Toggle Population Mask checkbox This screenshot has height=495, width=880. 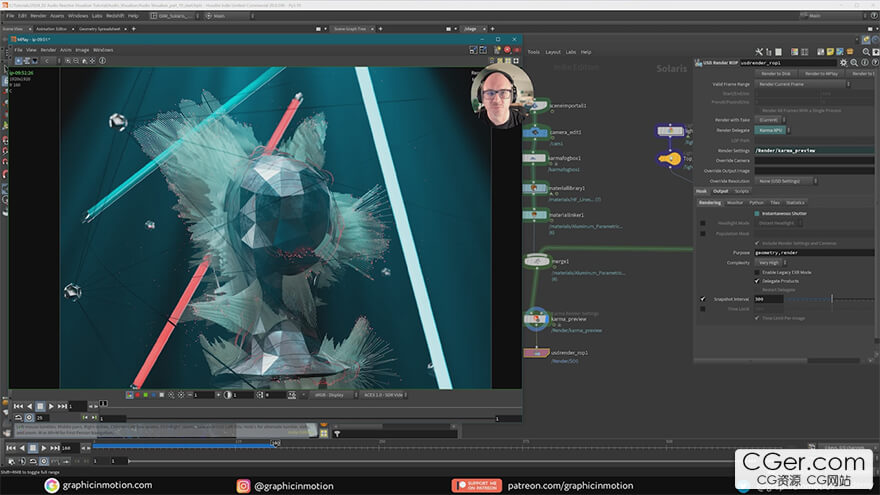click(703, 233)
